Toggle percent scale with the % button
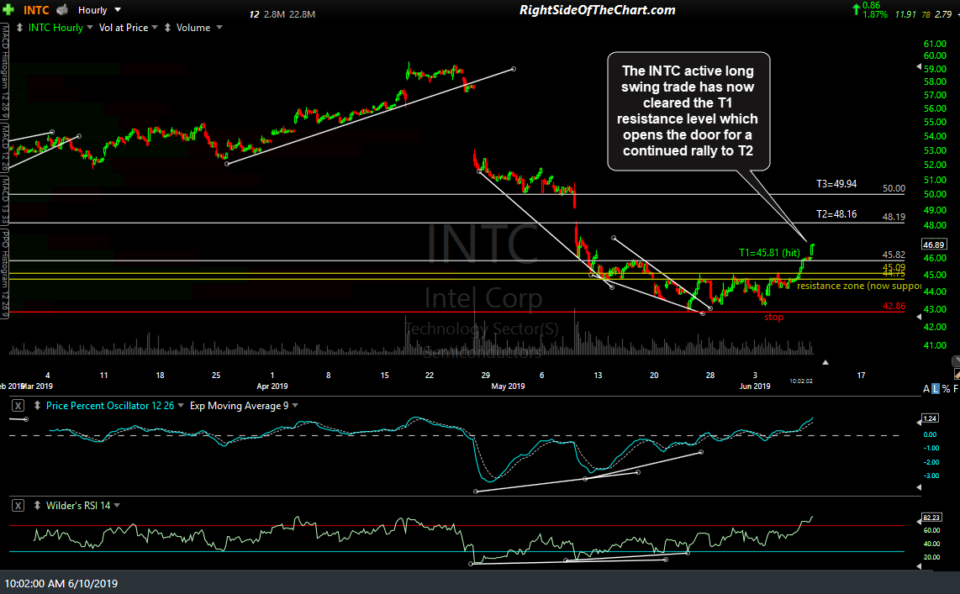The image size is (960, 594). point(946,388)
